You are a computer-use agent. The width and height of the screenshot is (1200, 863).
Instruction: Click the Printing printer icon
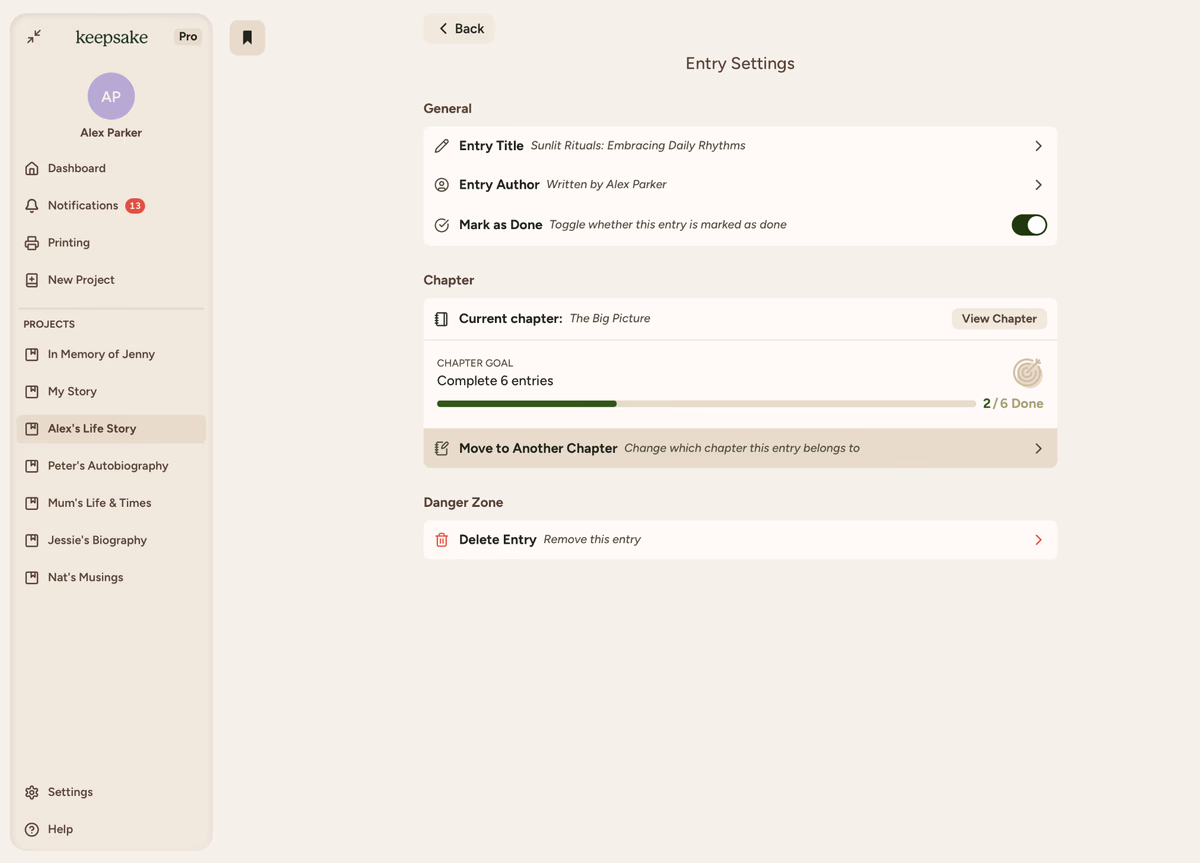[x=32, y=243]
